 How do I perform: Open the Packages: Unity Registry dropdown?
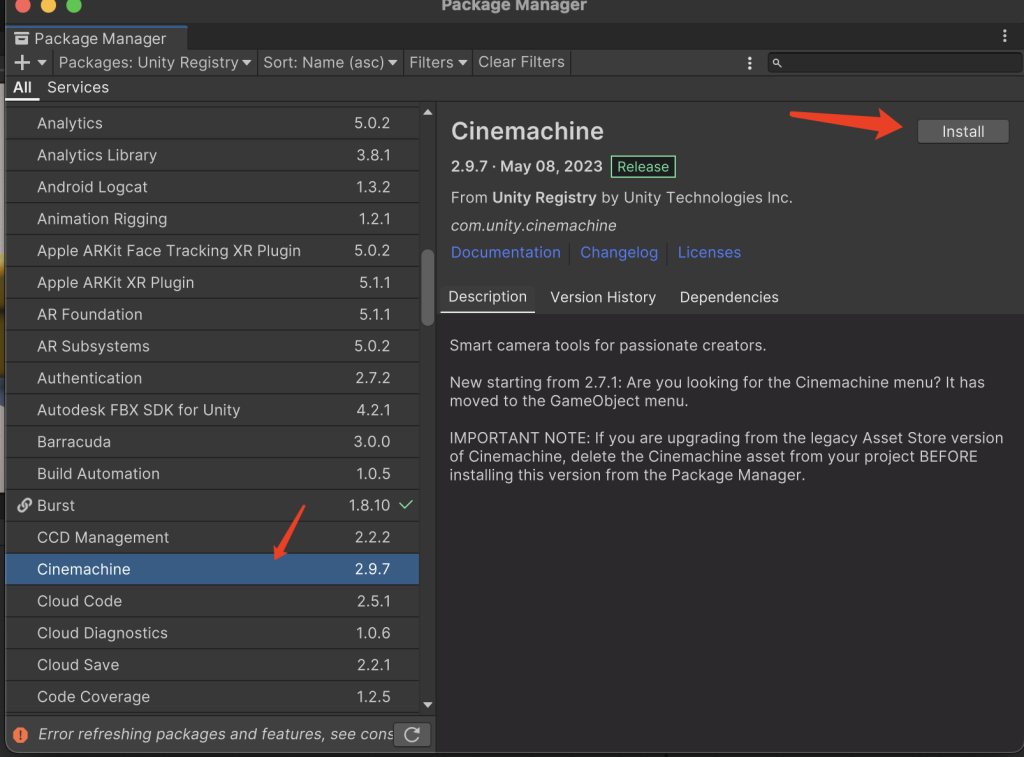click(x=155, y=62)
